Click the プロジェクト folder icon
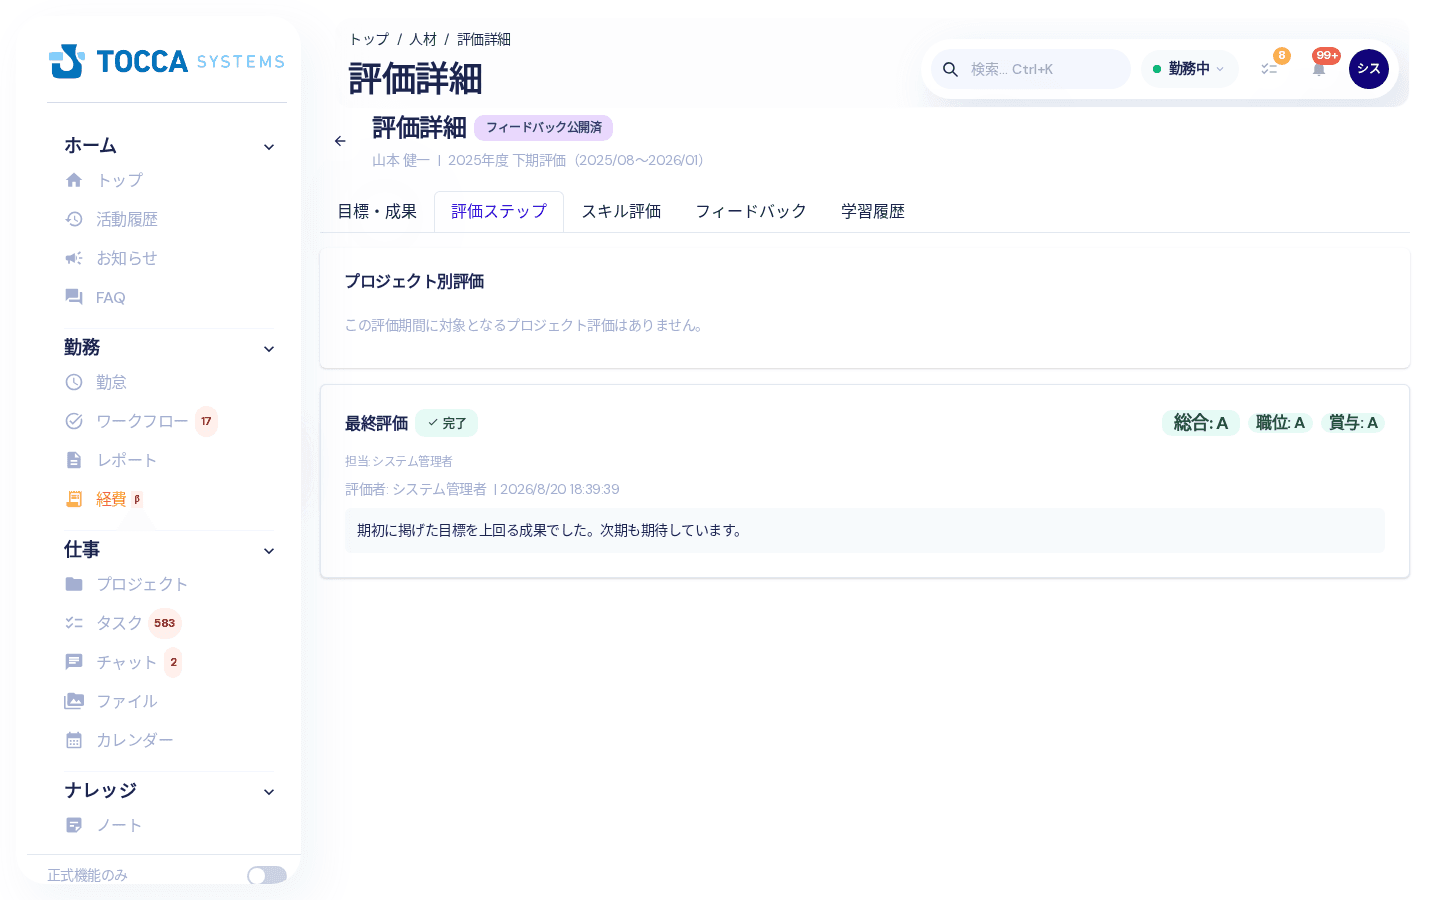Screen dimensions: 1440x900 [x=74, y=584]
